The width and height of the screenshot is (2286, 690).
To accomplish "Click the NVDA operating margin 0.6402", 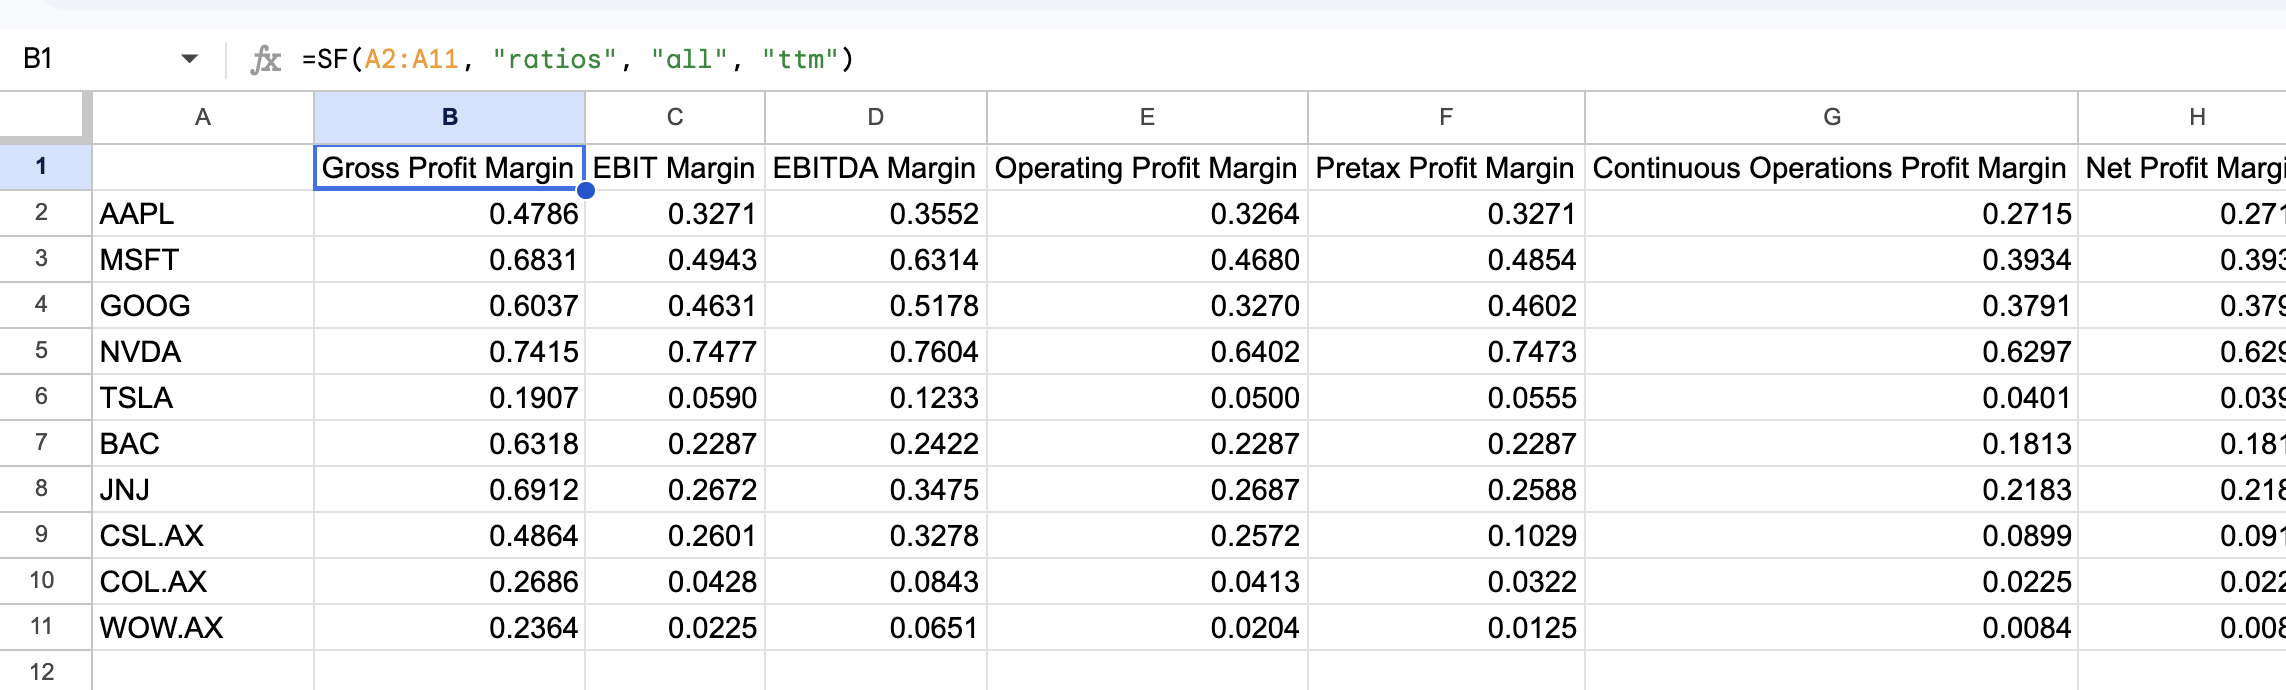I will pos(1147,351).
